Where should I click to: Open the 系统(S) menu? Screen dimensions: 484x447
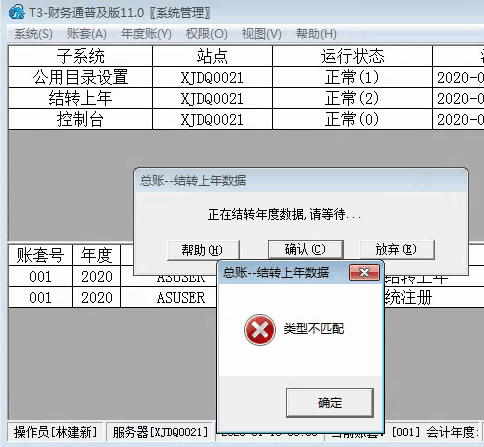point(34,34)
